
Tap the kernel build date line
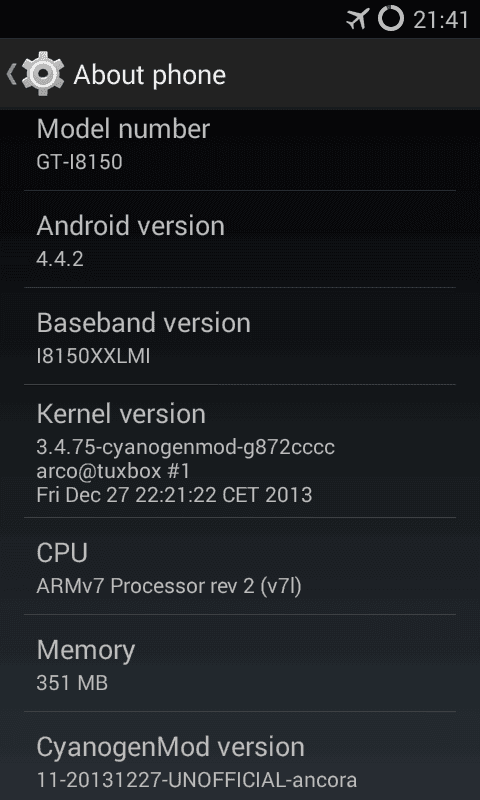tap(174, 494)
